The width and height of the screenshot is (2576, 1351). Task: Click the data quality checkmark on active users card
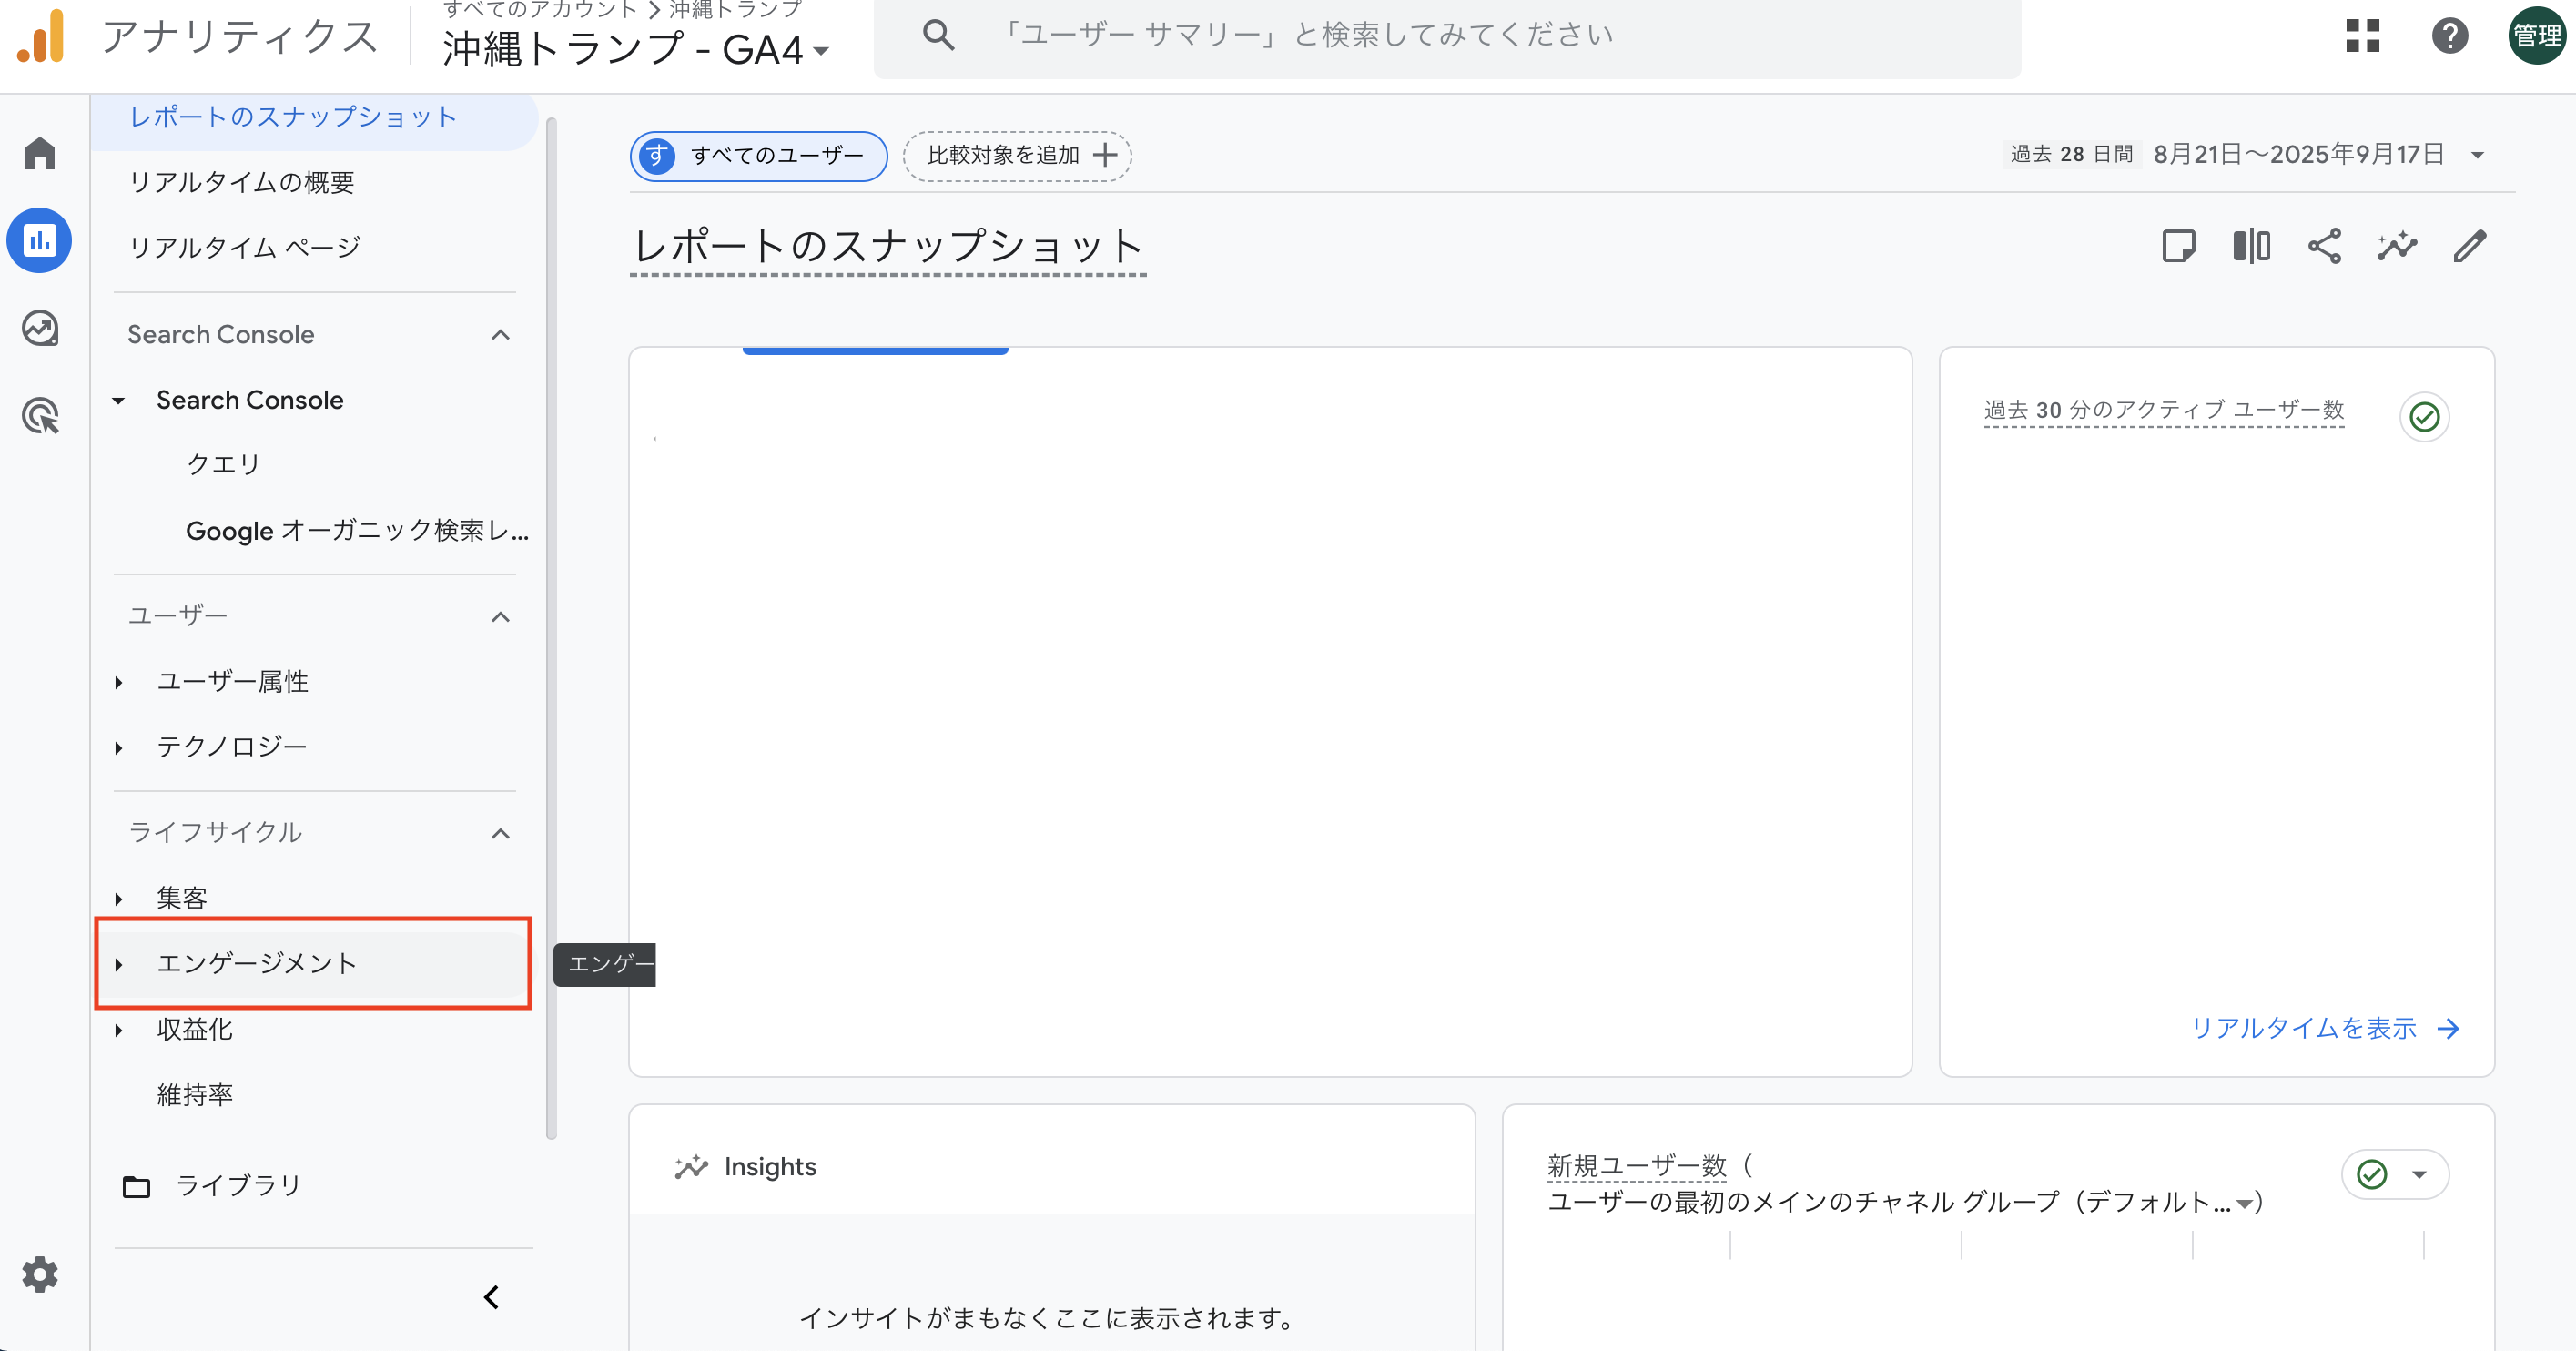tap(2424, 416)
